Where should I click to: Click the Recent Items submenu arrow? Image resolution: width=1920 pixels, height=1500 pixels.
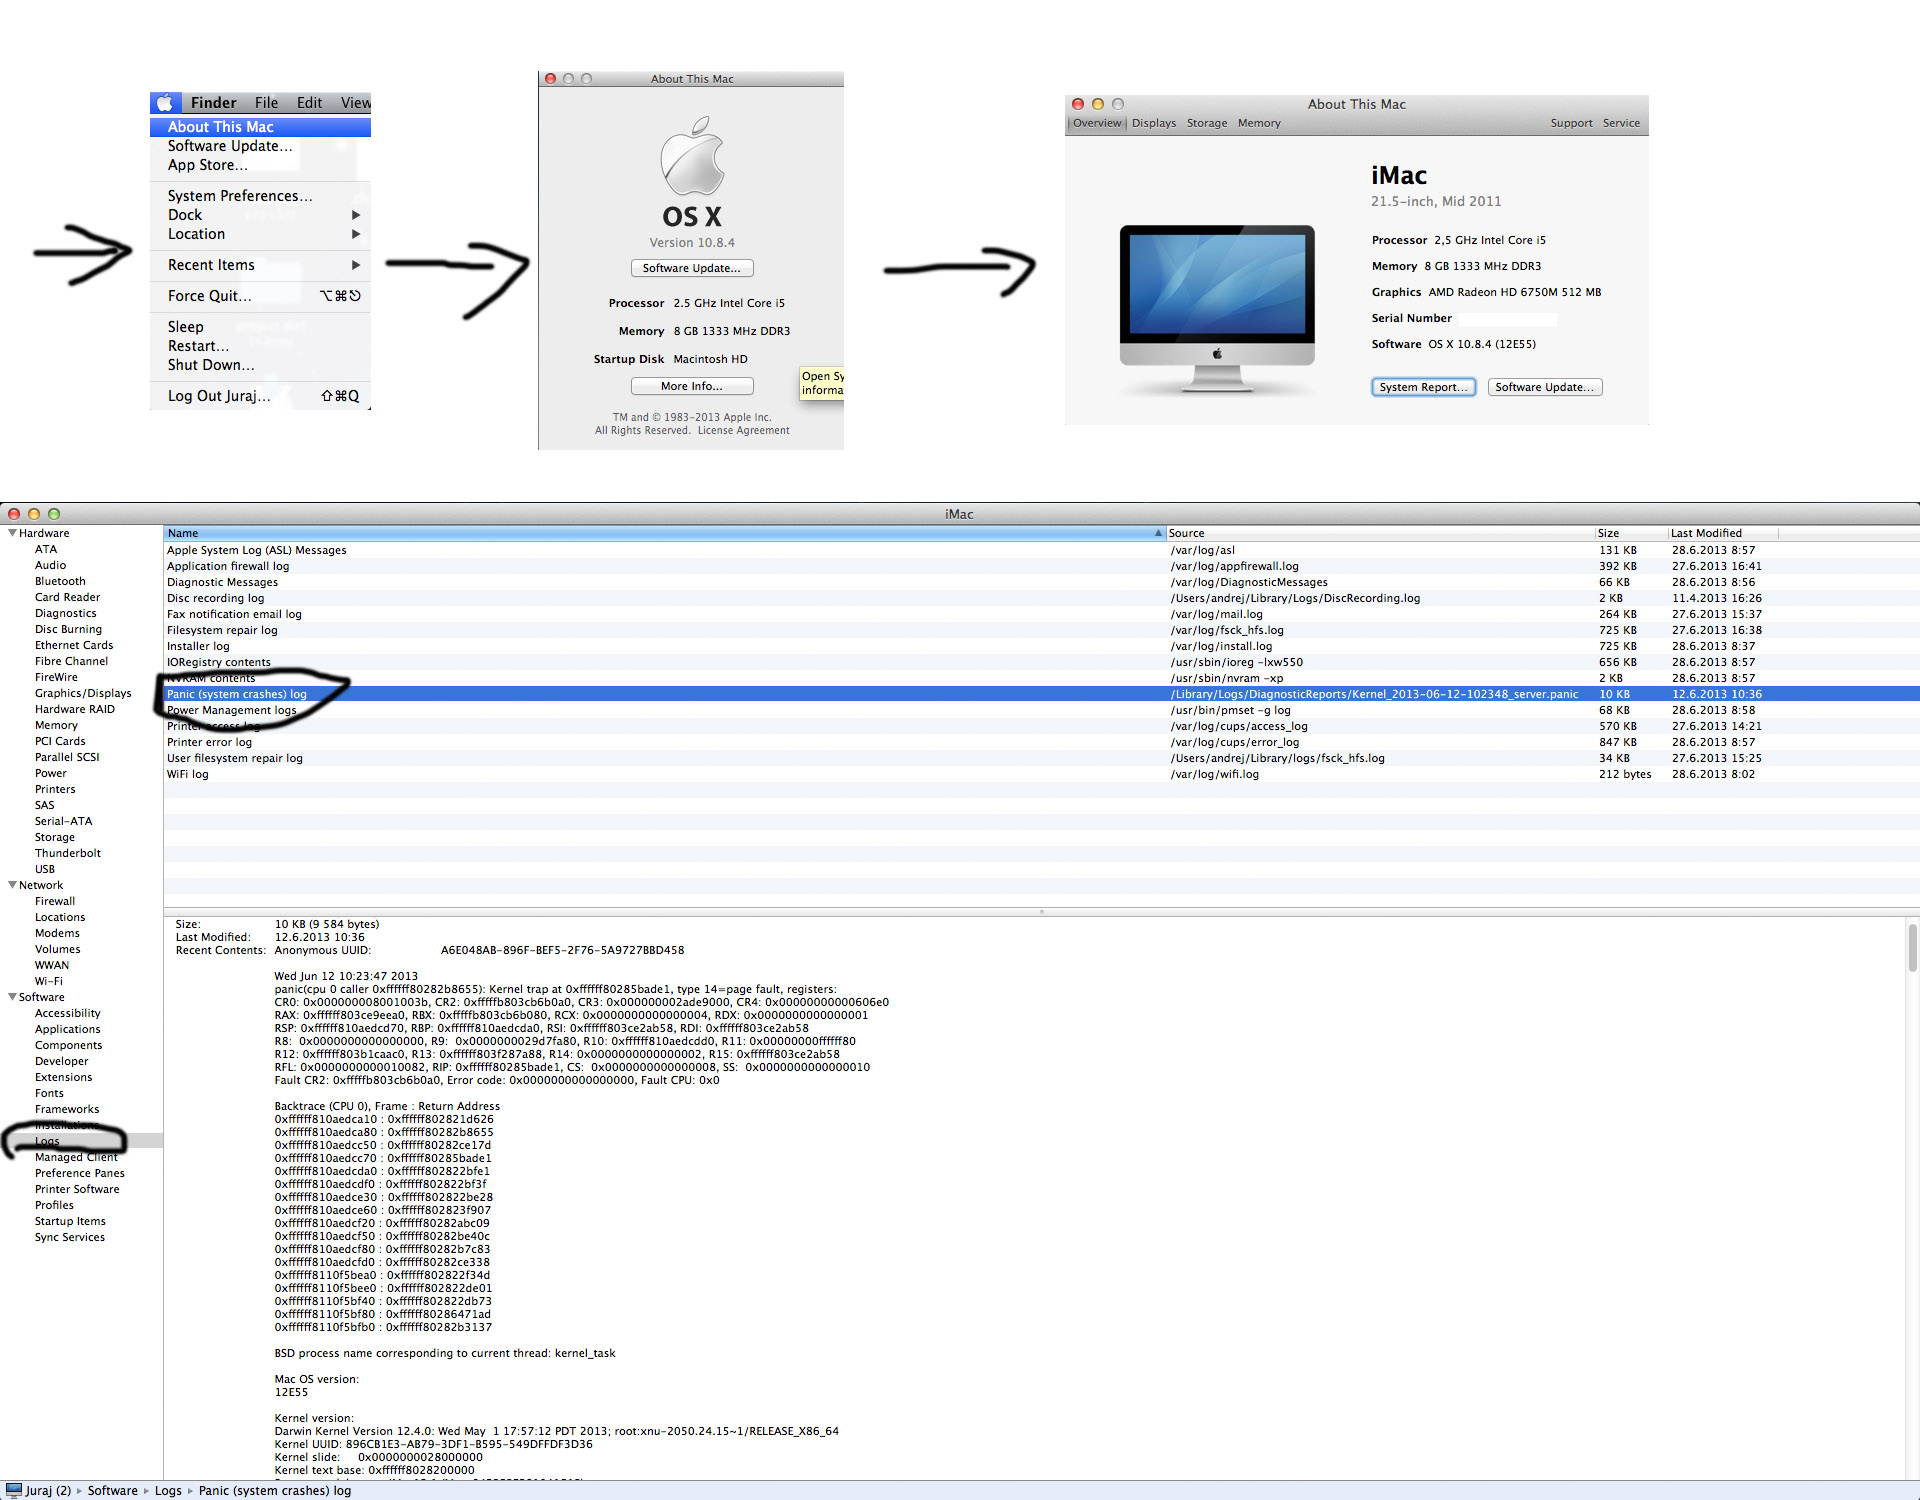tap(356, 265)
